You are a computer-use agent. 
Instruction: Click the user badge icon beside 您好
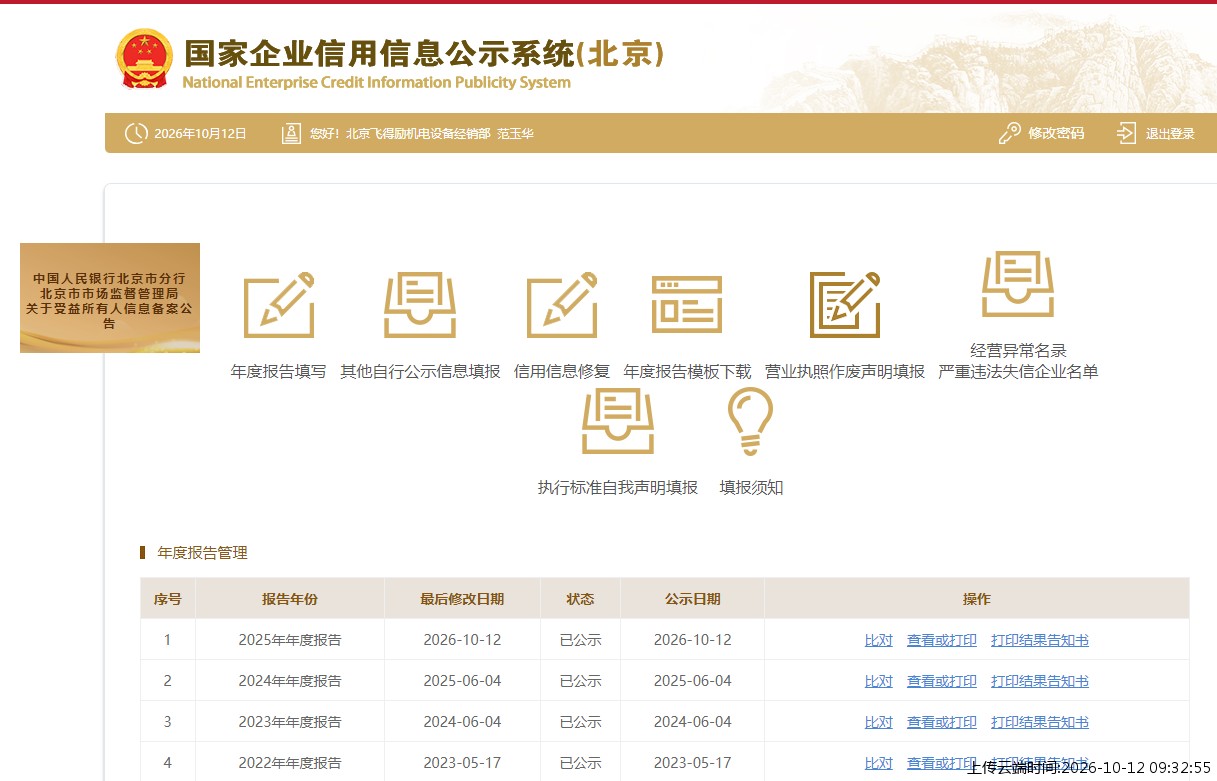tap(291, 133)
